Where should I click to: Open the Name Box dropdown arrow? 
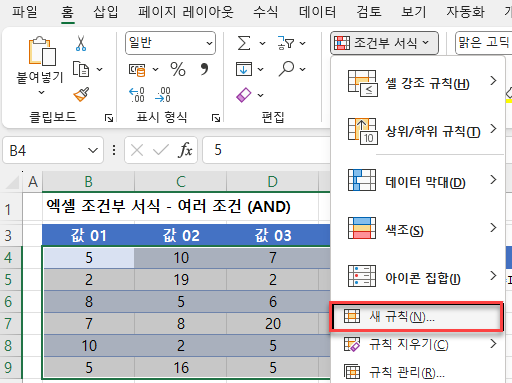pos(93,150)
